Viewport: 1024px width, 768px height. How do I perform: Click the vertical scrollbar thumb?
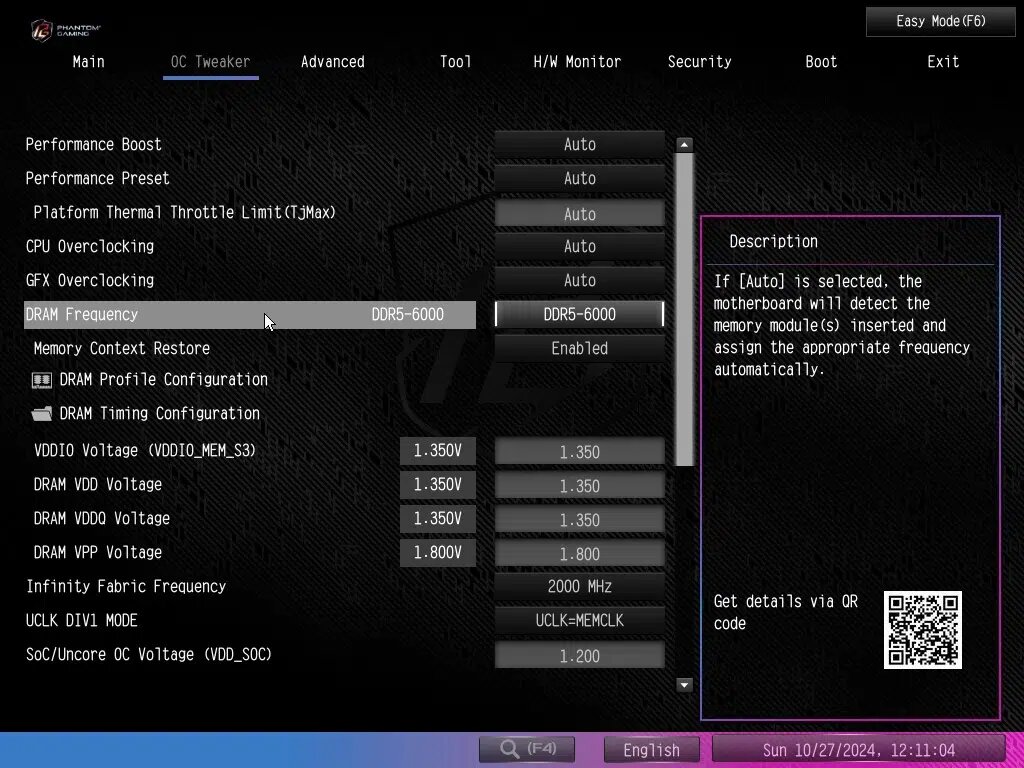click(684, 309)
